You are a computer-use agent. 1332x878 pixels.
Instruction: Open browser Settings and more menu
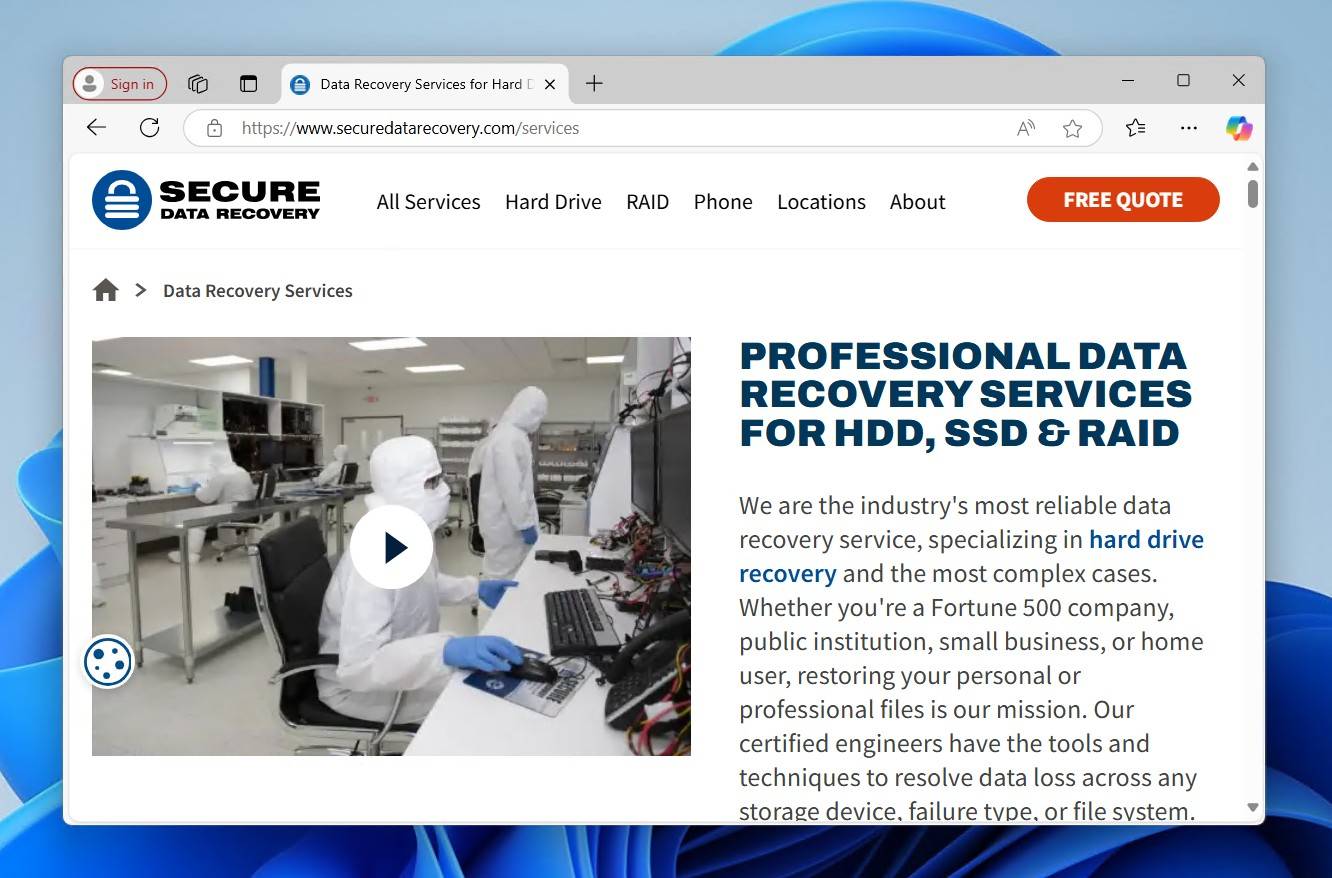point(1188,128)
